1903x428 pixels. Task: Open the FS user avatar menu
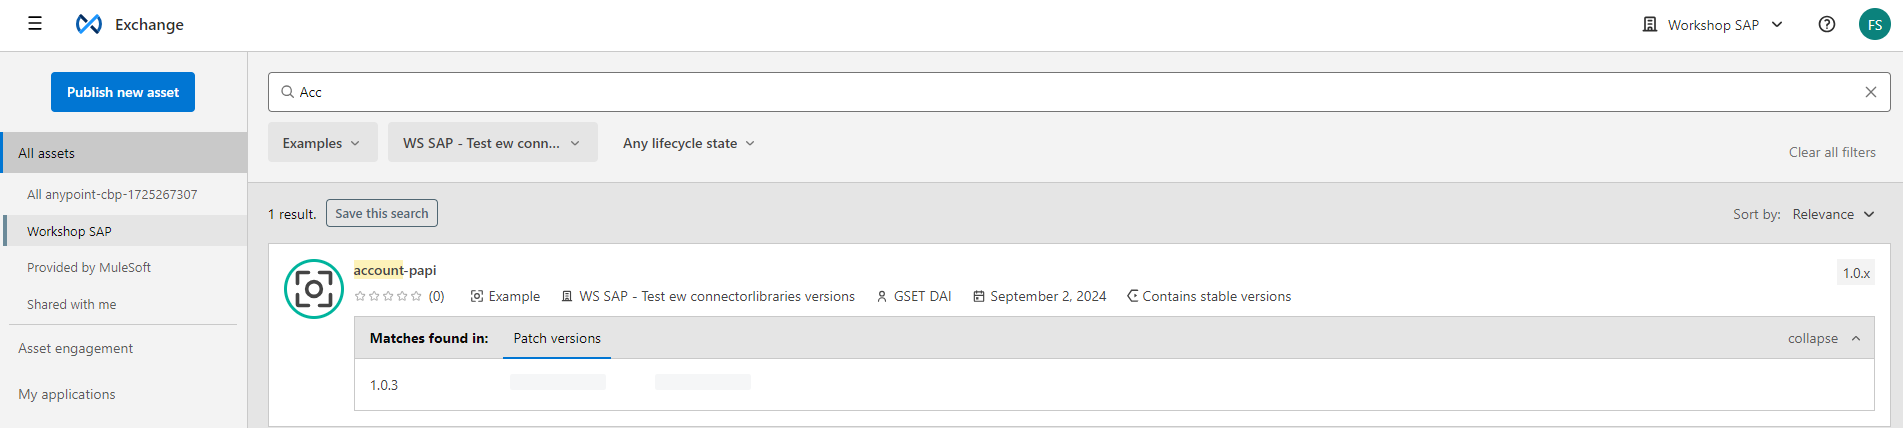(1874, 24)
